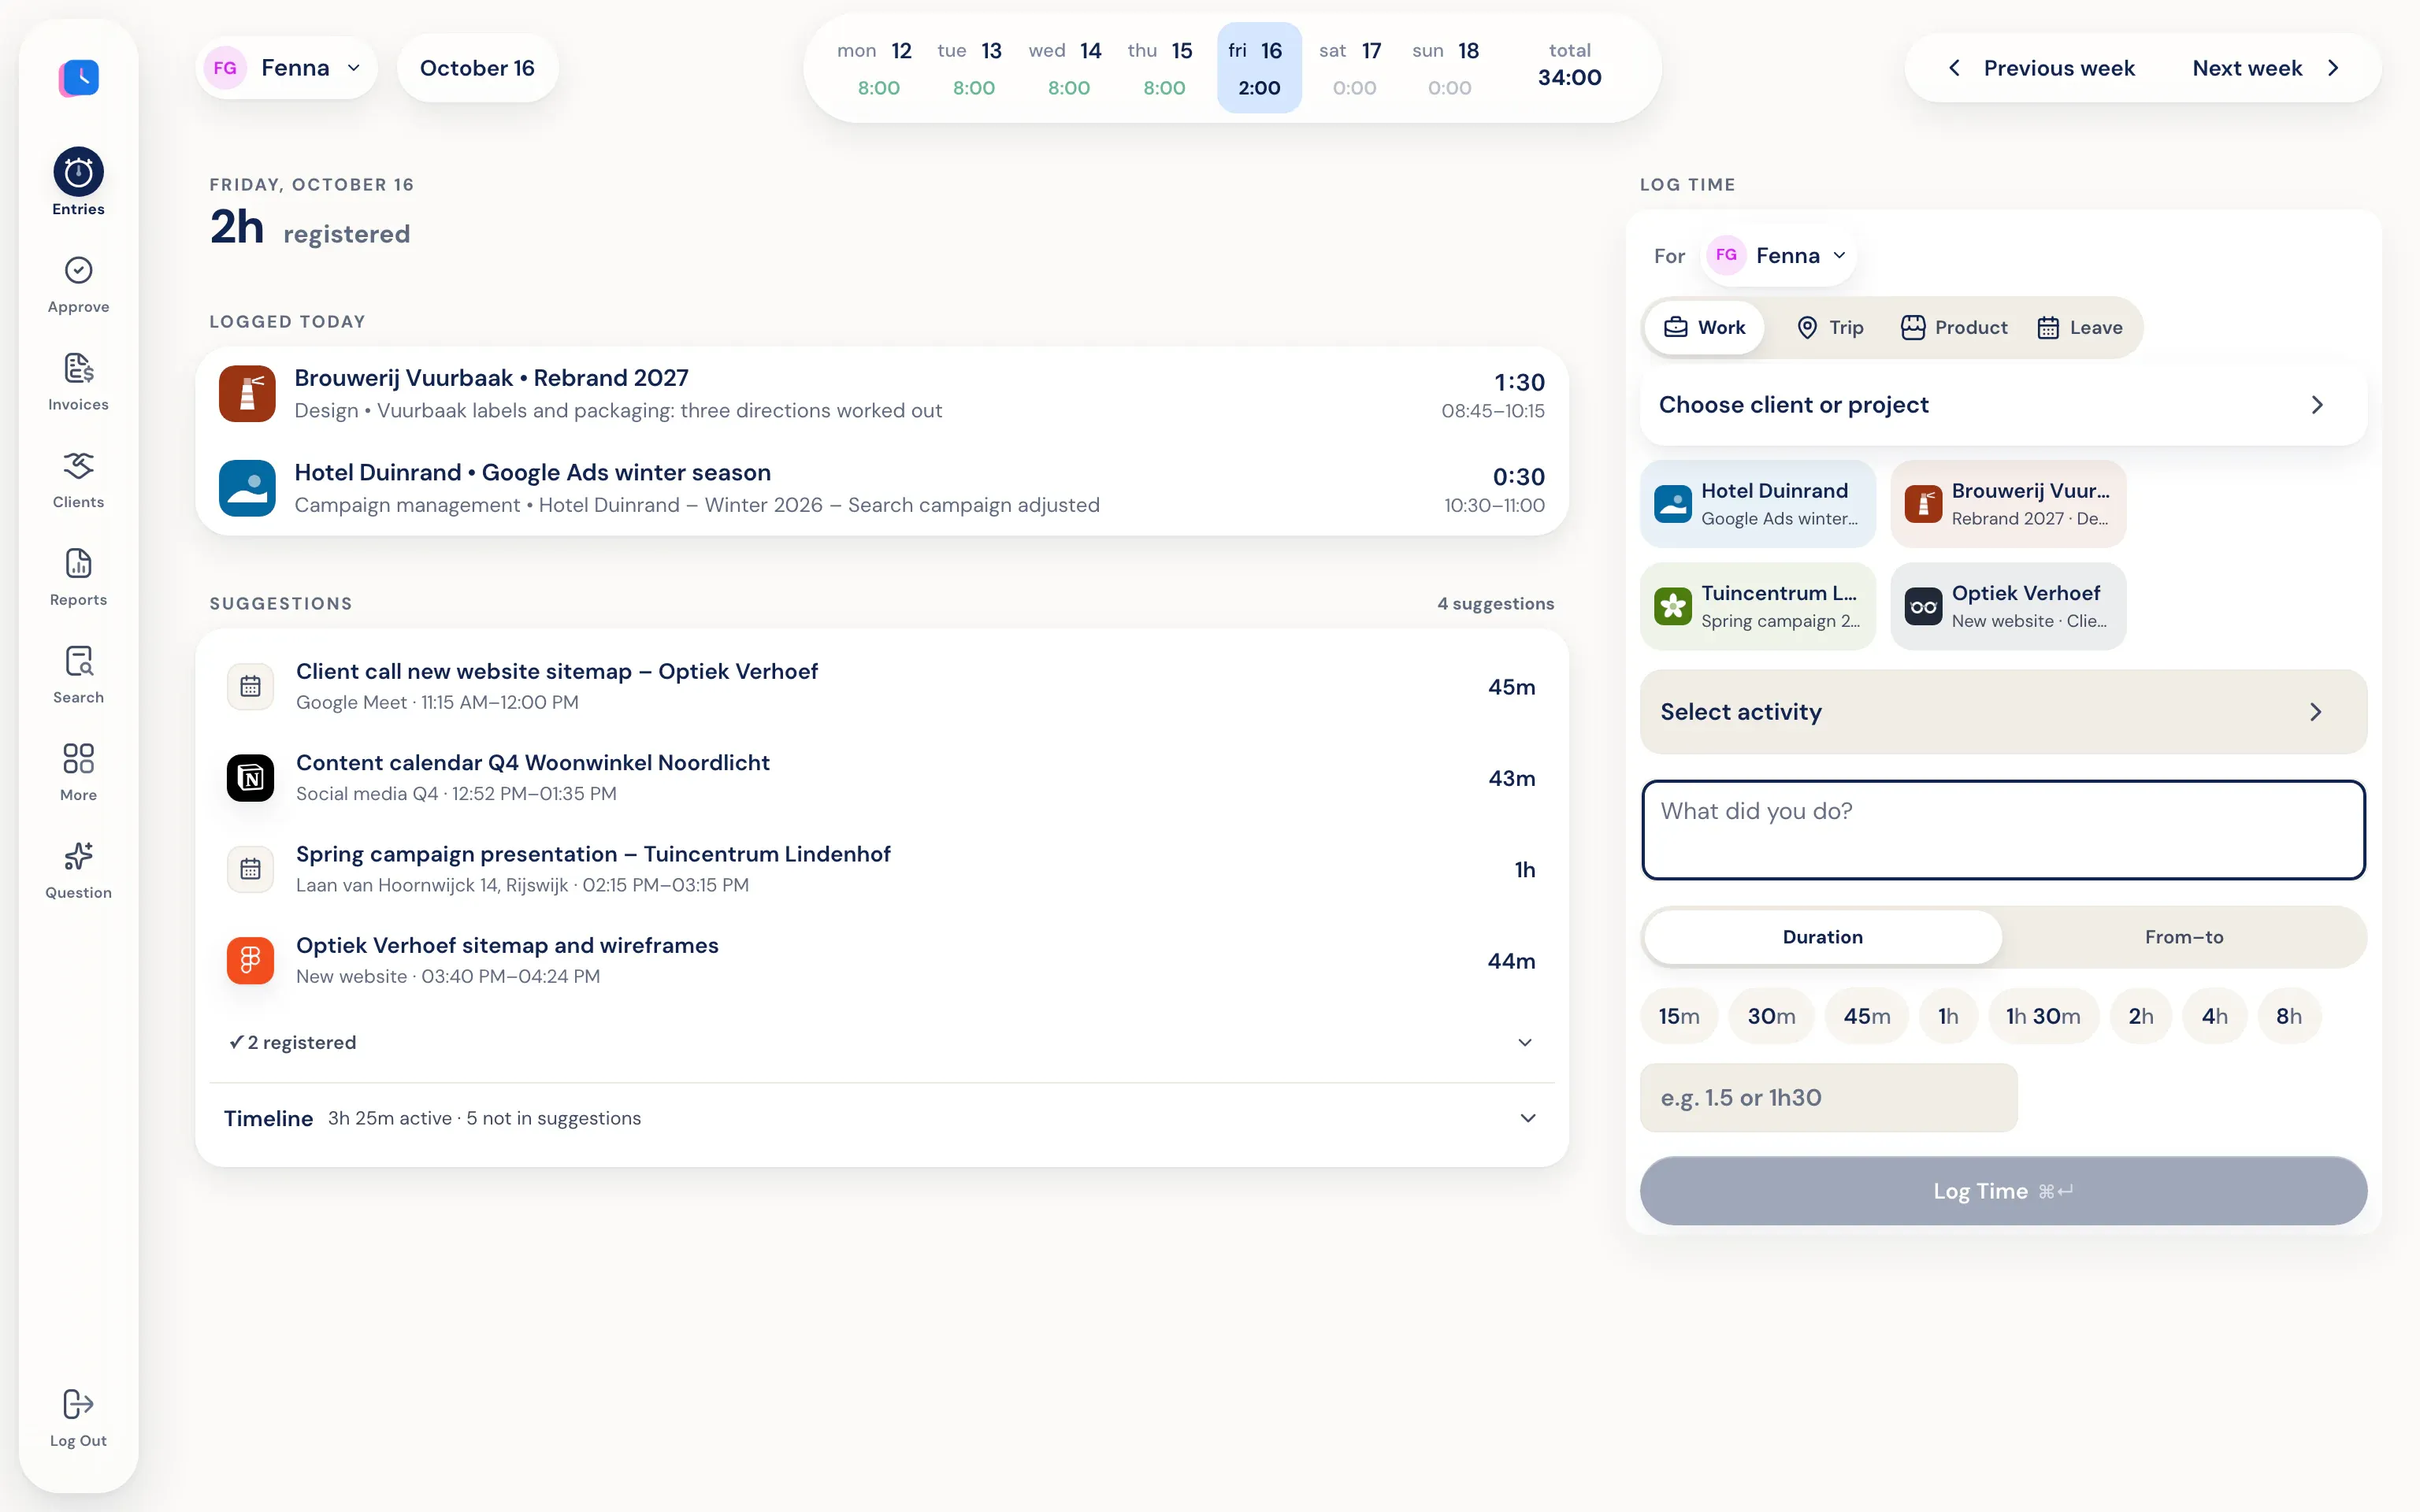Open the Reports sidebar icon
The image size is (2420, 1512).
pyautogui.click(x=78, y=564)
